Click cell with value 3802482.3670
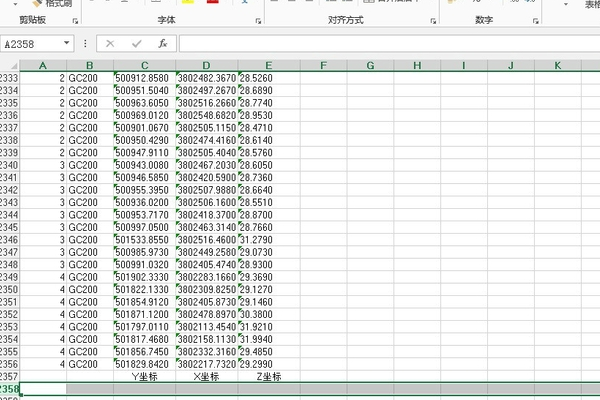Screen dimensions: 600x400 (x=207, y=78)
